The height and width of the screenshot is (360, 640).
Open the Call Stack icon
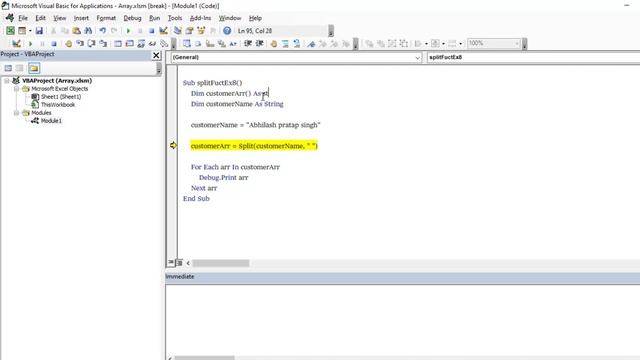click(x=164, y=43)
